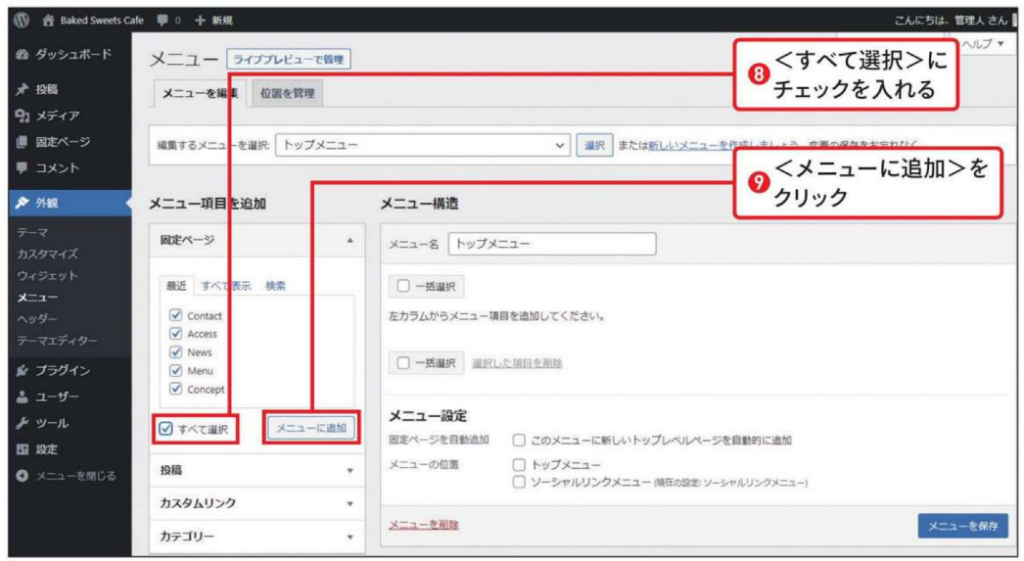Click the メニューを保存 button
The height and width of the screenshot is (561, 1024).
[962, 525]
